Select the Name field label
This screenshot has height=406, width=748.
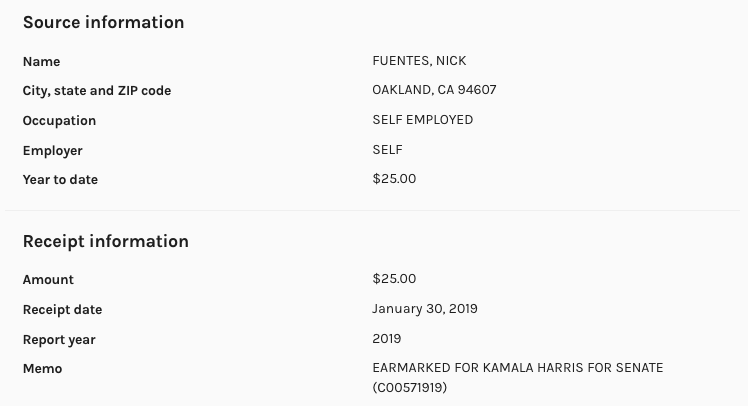tap(41, 61)
